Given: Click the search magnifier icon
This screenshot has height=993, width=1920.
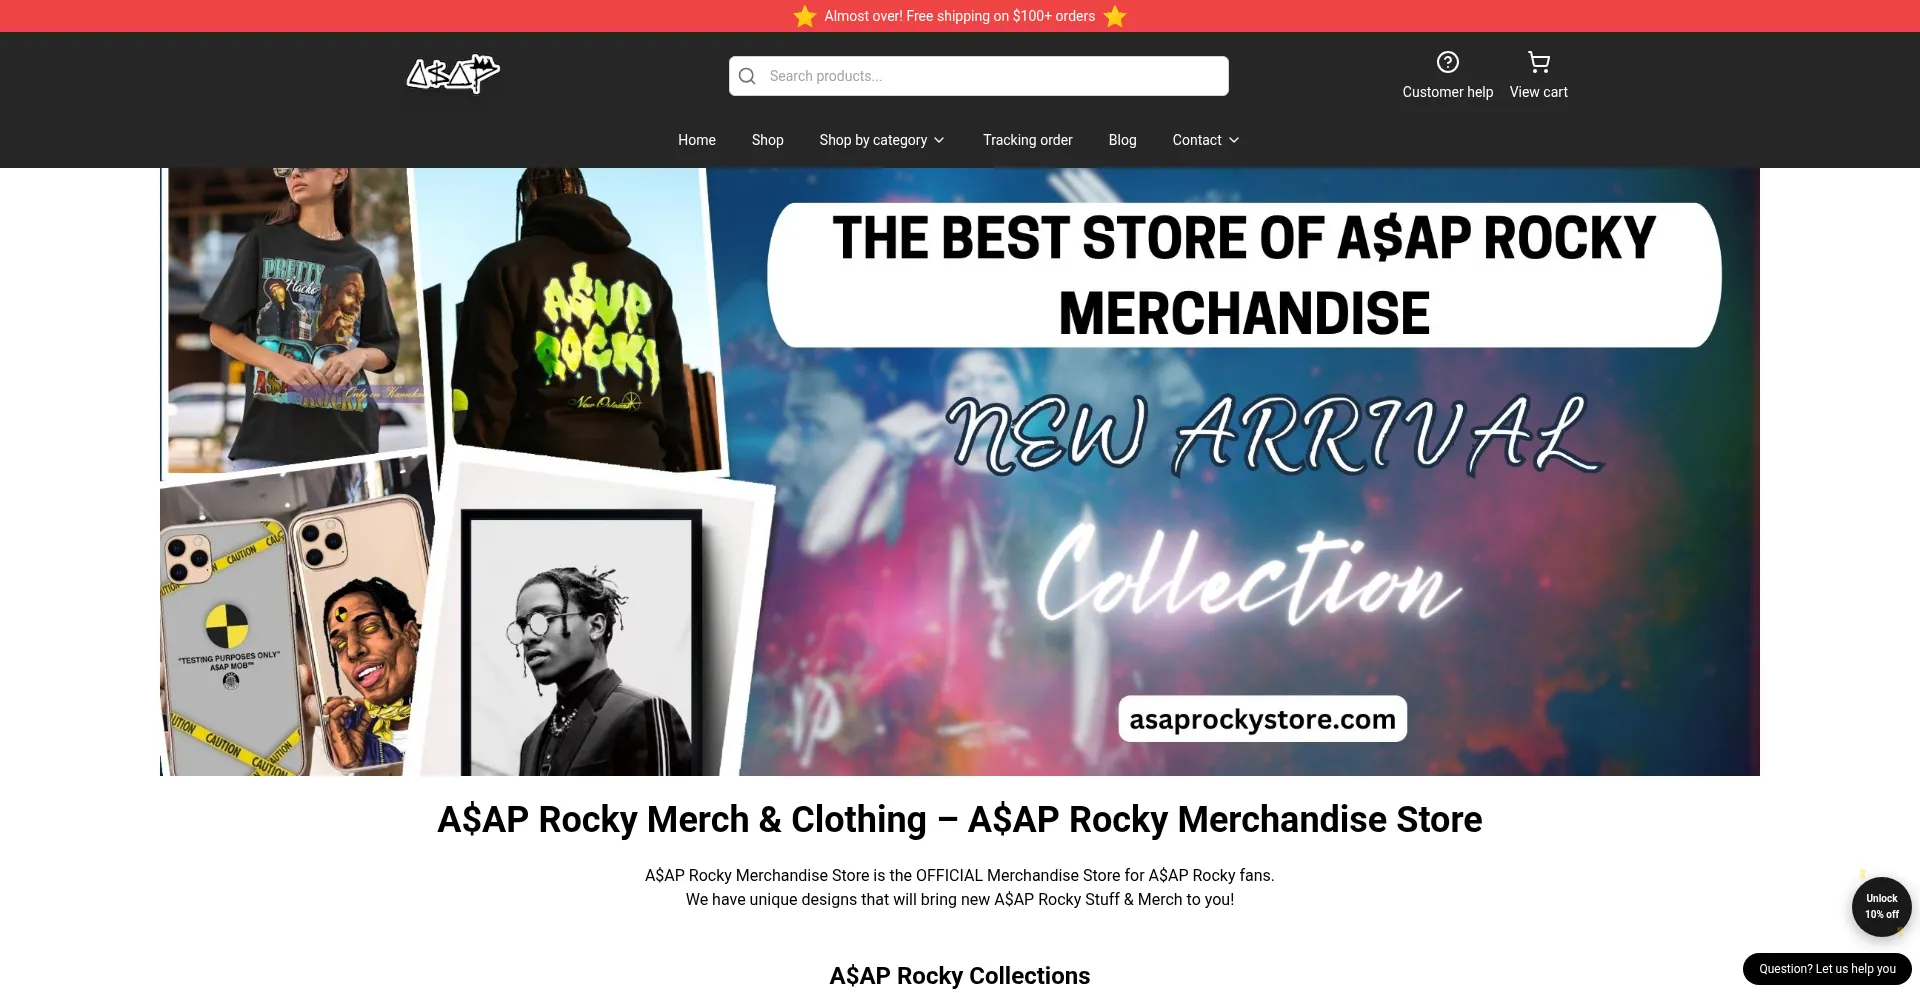Looking at the screenshot, I should [x=747, y=76].
